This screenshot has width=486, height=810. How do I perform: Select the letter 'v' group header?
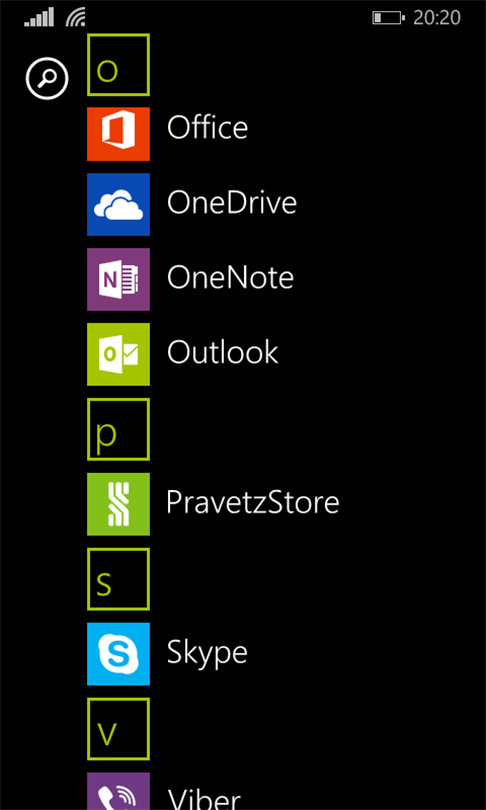(118, 729)
